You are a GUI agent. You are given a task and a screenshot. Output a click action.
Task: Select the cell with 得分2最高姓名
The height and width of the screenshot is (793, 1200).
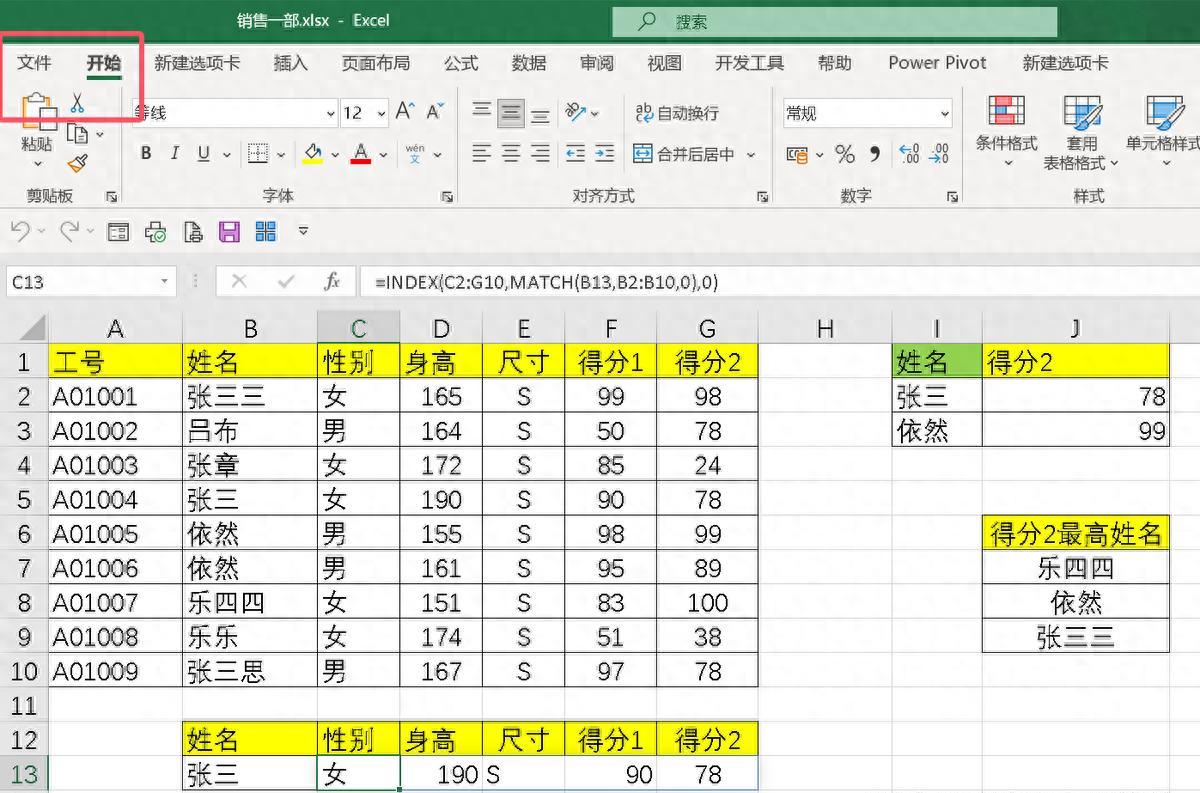pyautogui.click(x=1076, y=534)
